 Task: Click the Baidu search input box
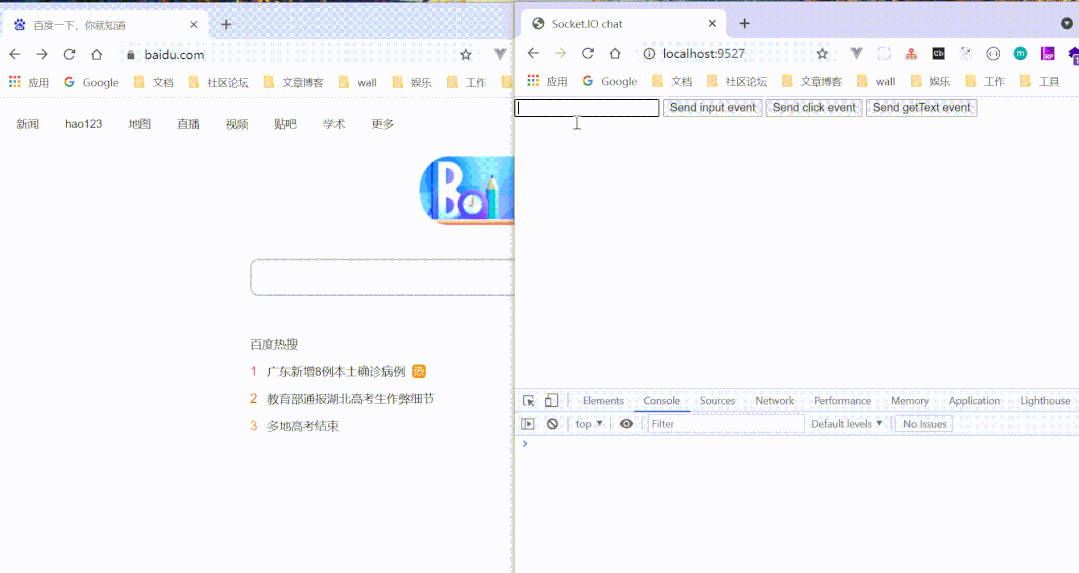tap(383, 277)
